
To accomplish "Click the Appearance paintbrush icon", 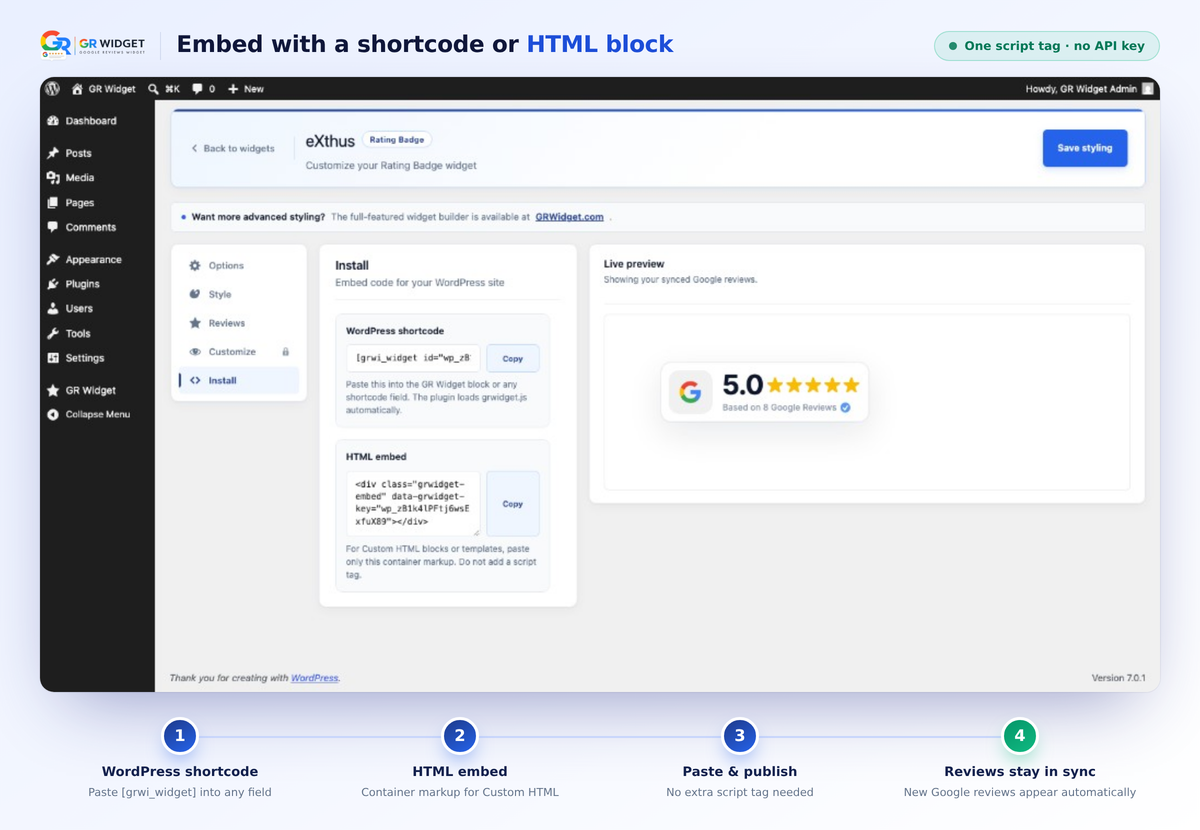I will (53, 260).
